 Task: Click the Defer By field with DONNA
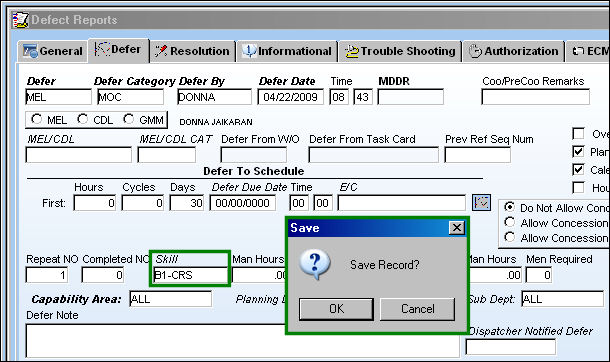click(x=214, y=97)
